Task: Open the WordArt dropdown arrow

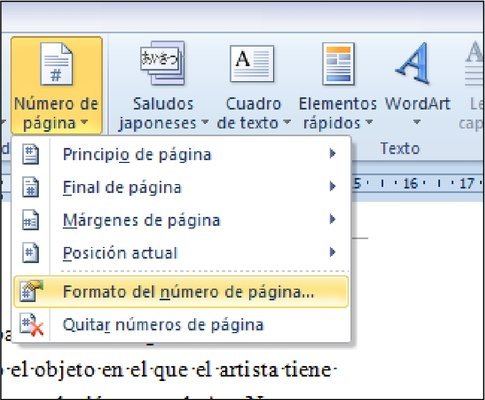Action: pos(417,122)
